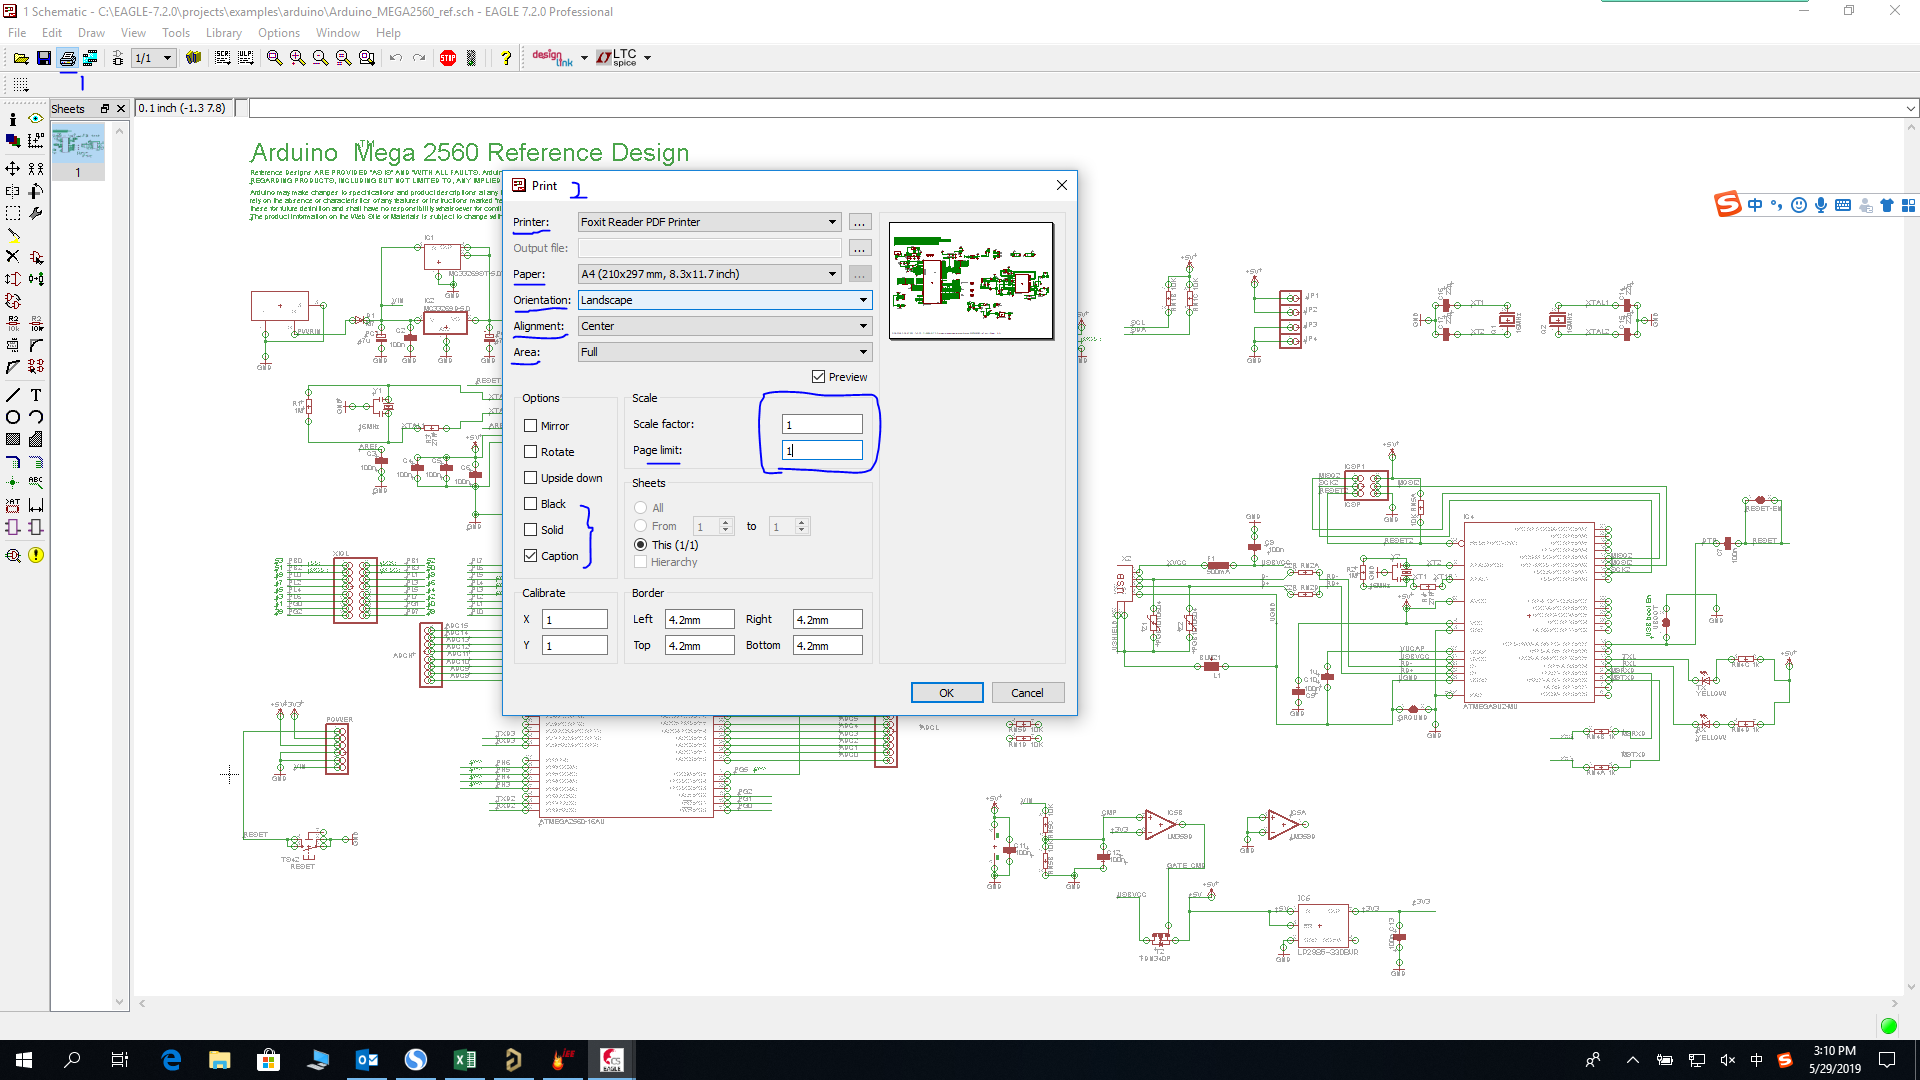Click the zoom-to-fit magnifier icon
The image size is (1920, 1080).
pos(274,58)
